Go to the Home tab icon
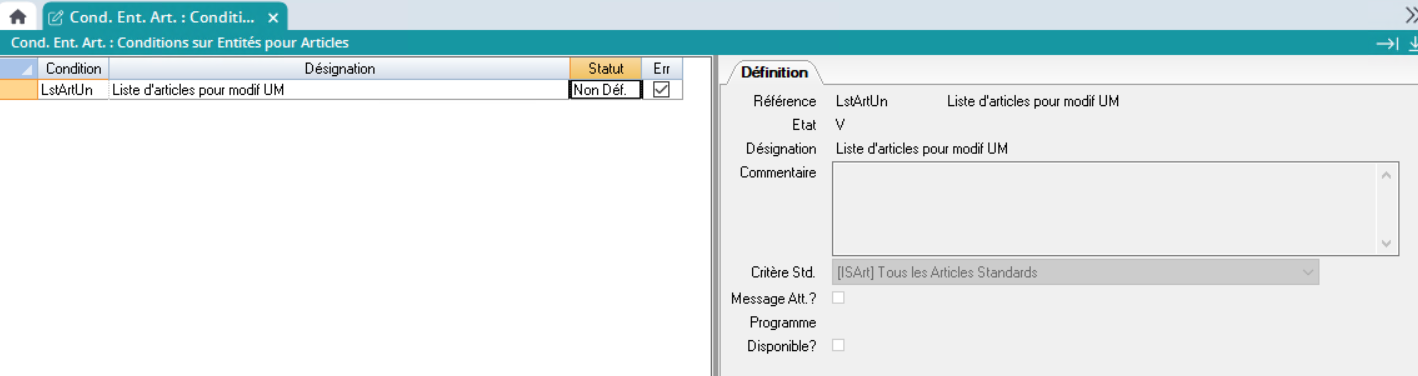Image resolution: width=1418 pixels, height=376 pixels. pos(17,17)
